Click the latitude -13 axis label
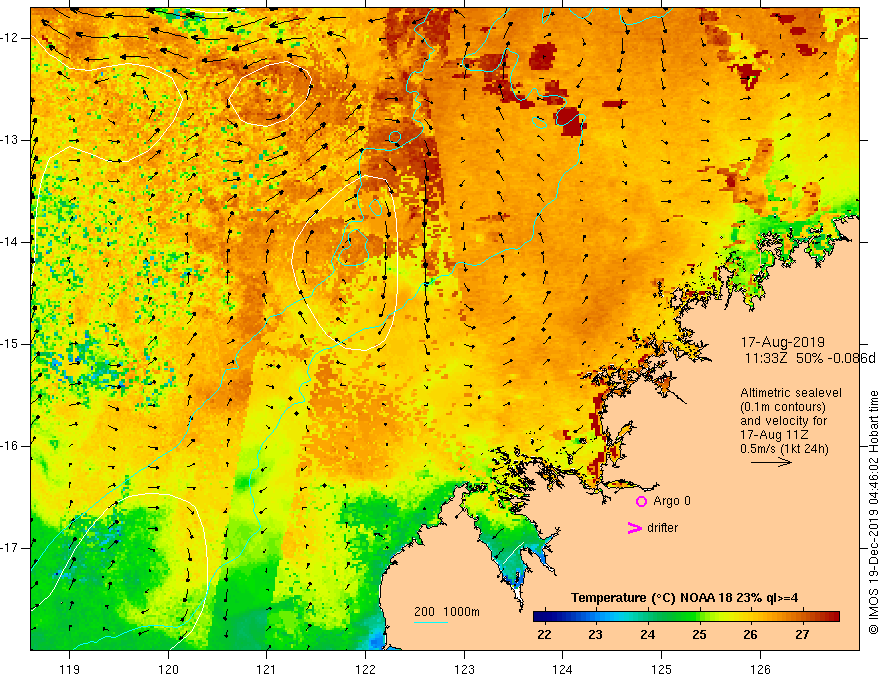This screenshot has height=680, width=880. (x=12, y=140)
